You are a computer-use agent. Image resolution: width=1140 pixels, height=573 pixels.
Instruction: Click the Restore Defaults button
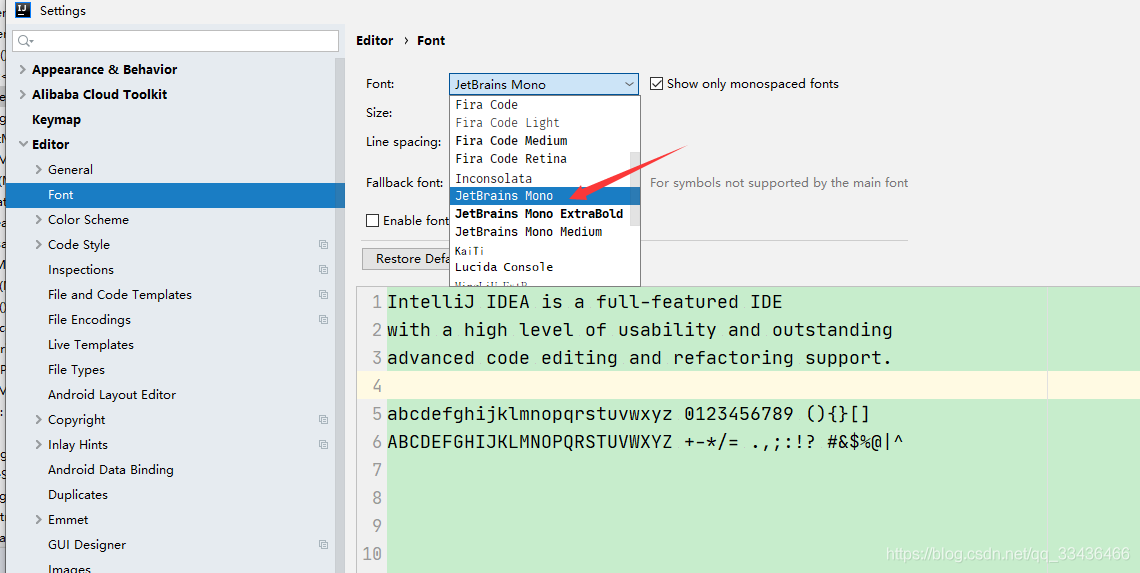click(406, 259)
